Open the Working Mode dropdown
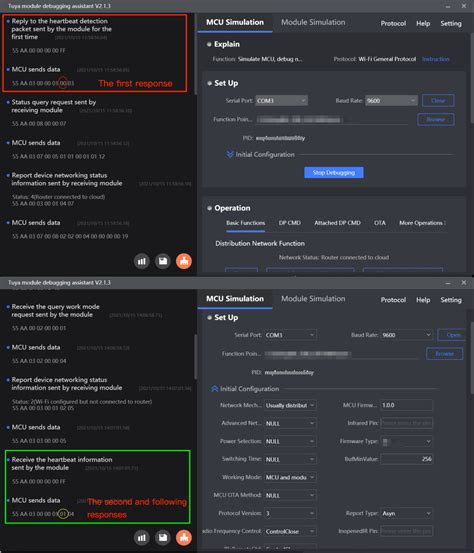This screenshot has height=553, width=474. tap(290, 477)
